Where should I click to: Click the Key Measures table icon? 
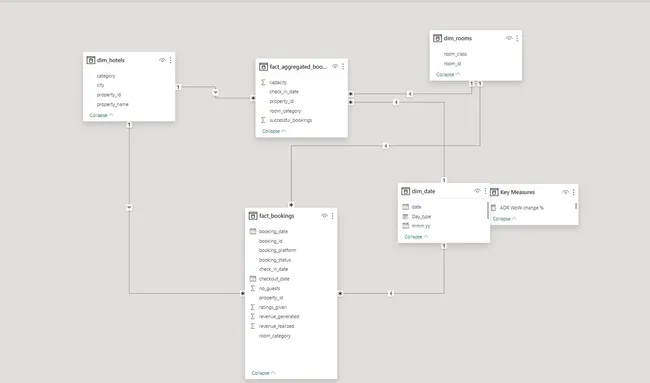[x=494, y=192]
